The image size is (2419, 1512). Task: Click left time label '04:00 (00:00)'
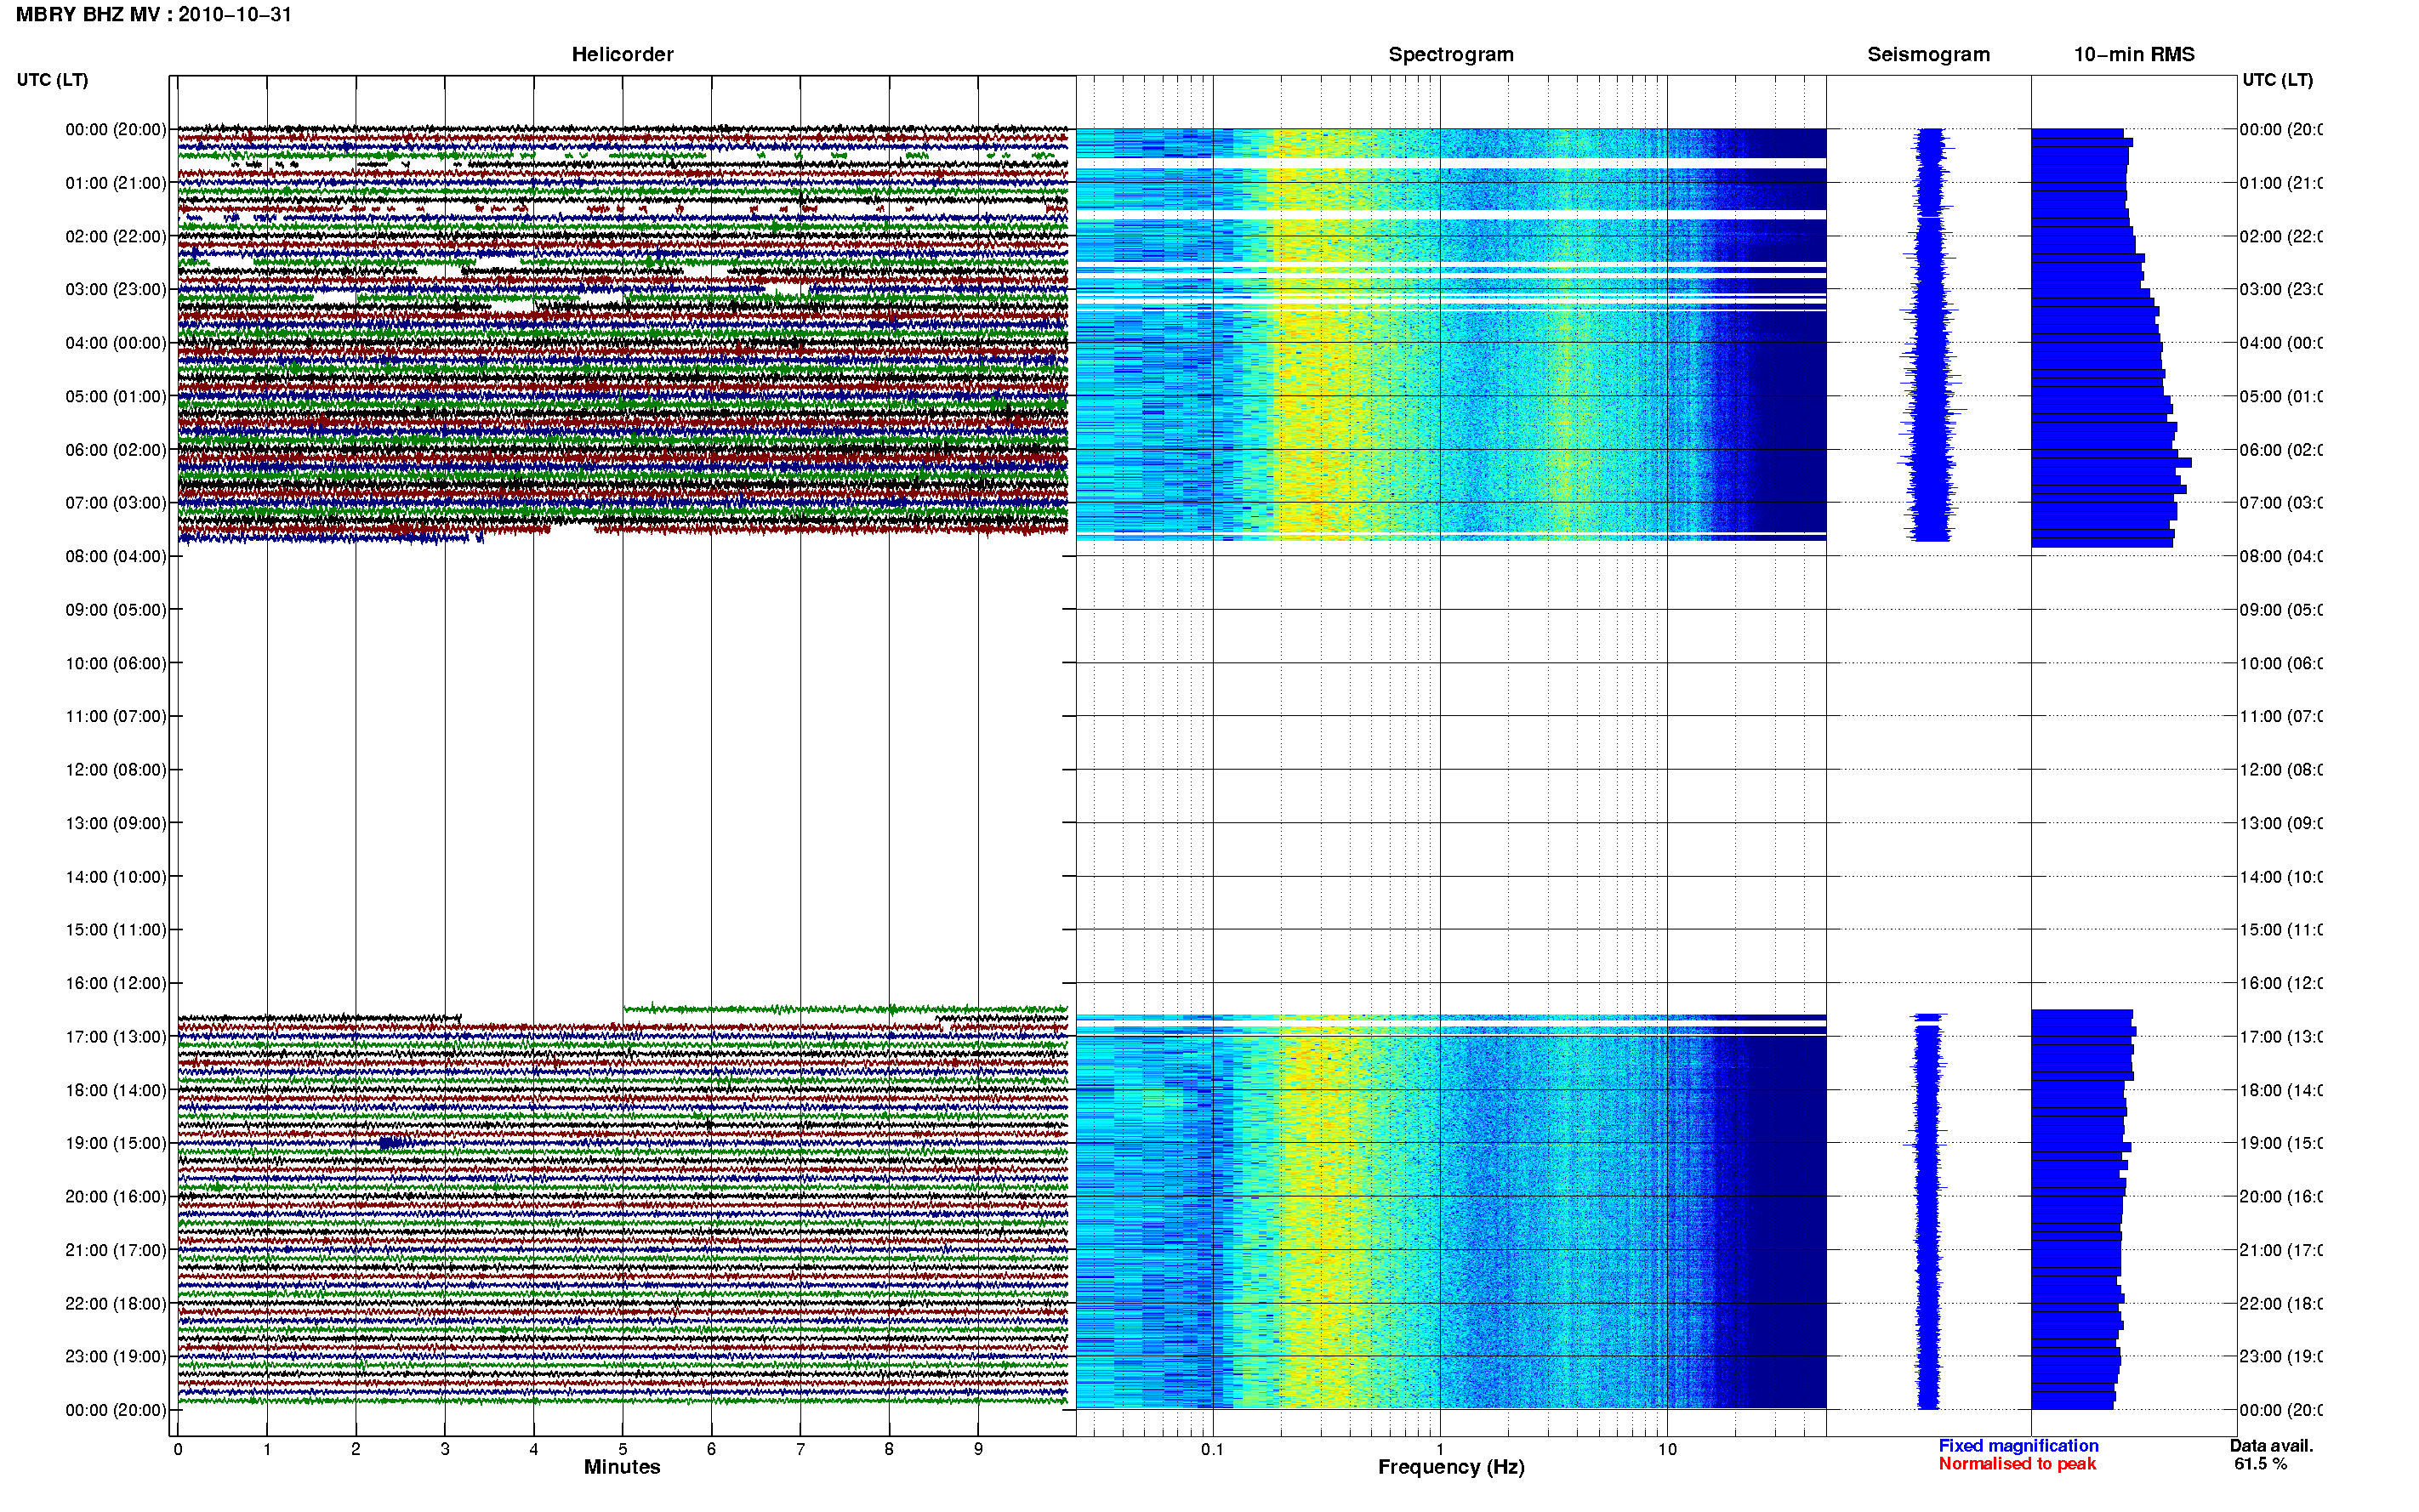click(116, 343)
